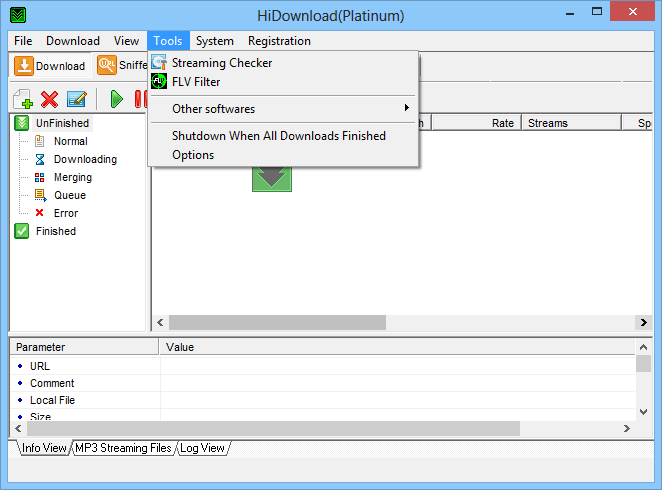This screenshot has width=662, height=490.
Task: Choose Streaming Checker from Tools menu
Action: [283, 62]
